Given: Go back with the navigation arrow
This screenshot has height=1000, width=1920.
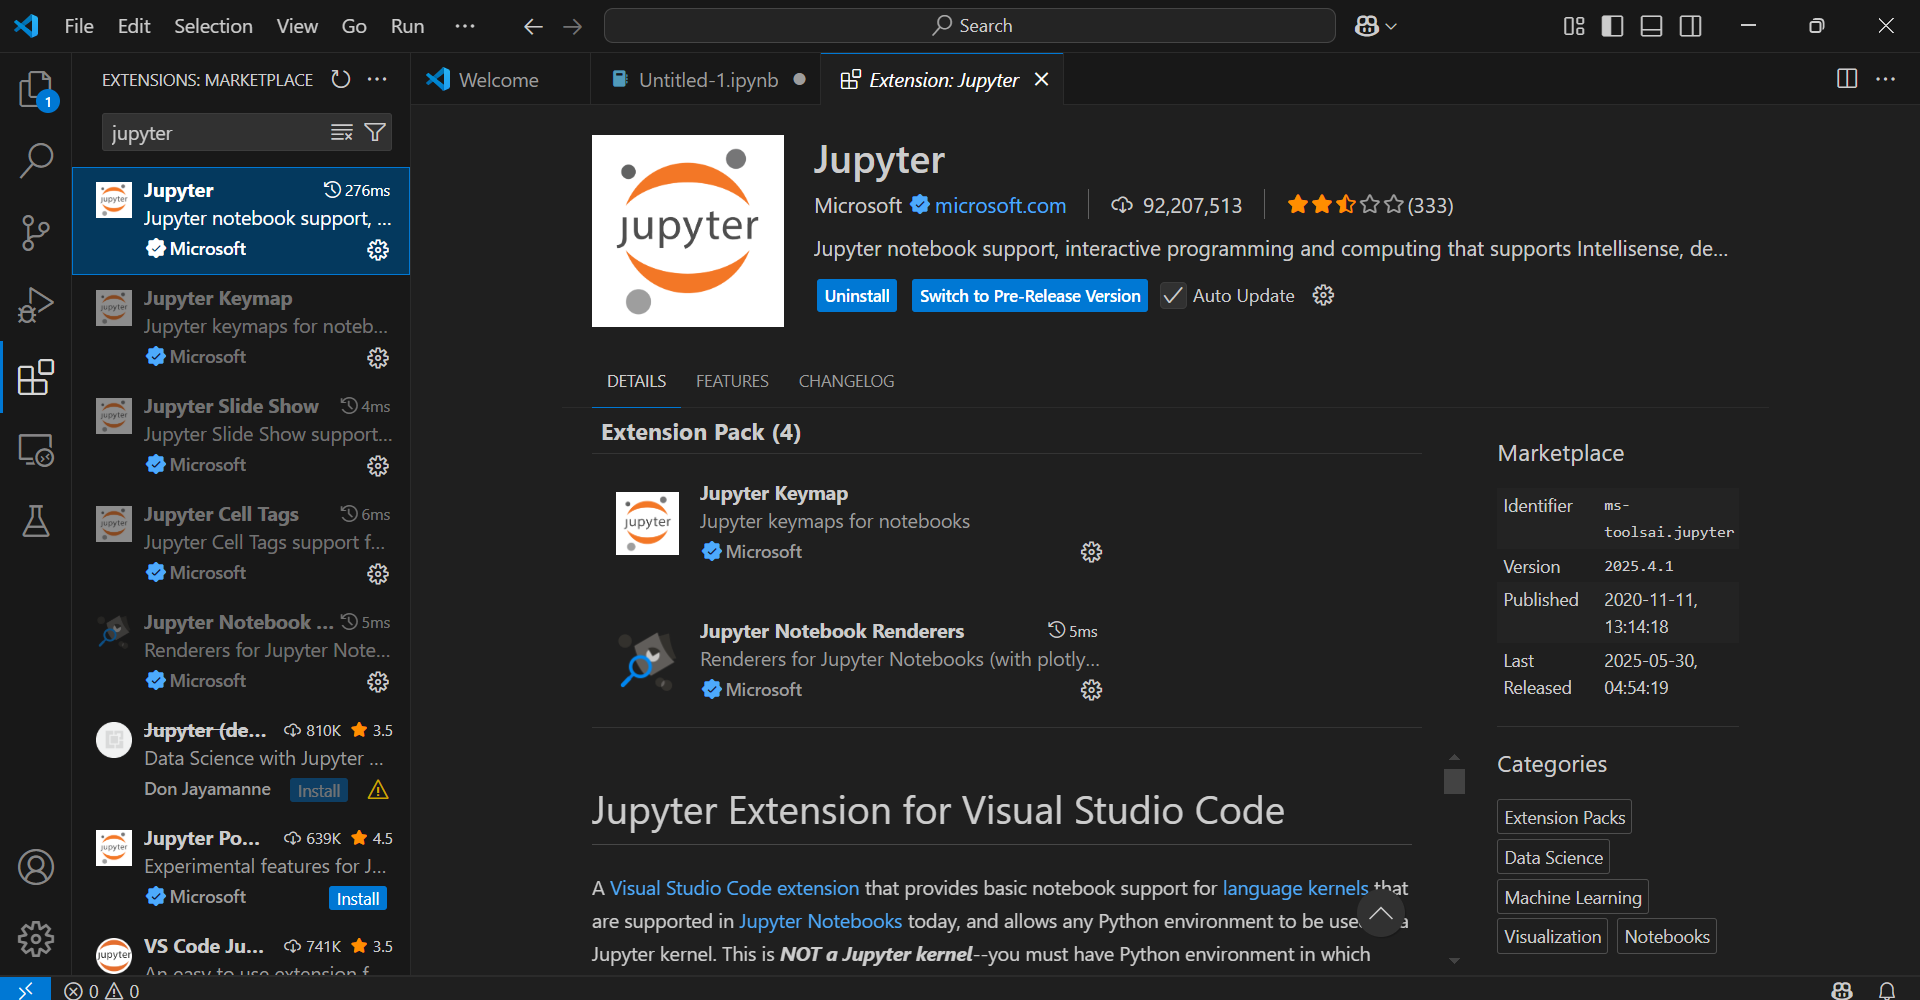Looking at the screenshot, I should (x=533, y=26).
